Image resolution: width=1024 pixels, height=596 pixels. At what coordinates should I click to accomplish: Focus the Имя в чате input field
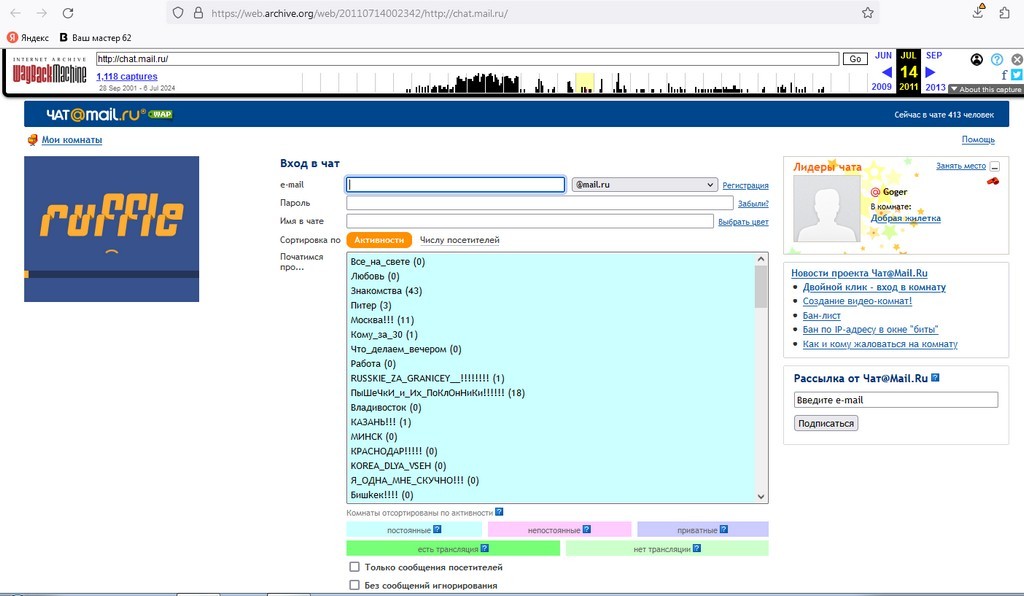click(x=530, y=221)
